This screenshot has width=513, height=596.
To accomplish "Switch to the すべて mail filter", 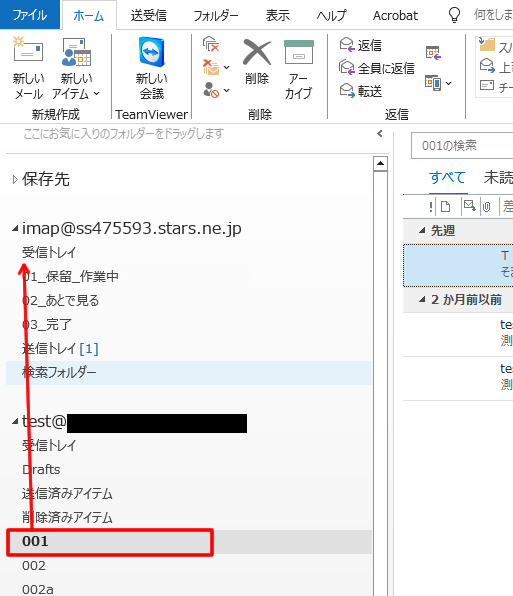I will [x=447, y=178].
